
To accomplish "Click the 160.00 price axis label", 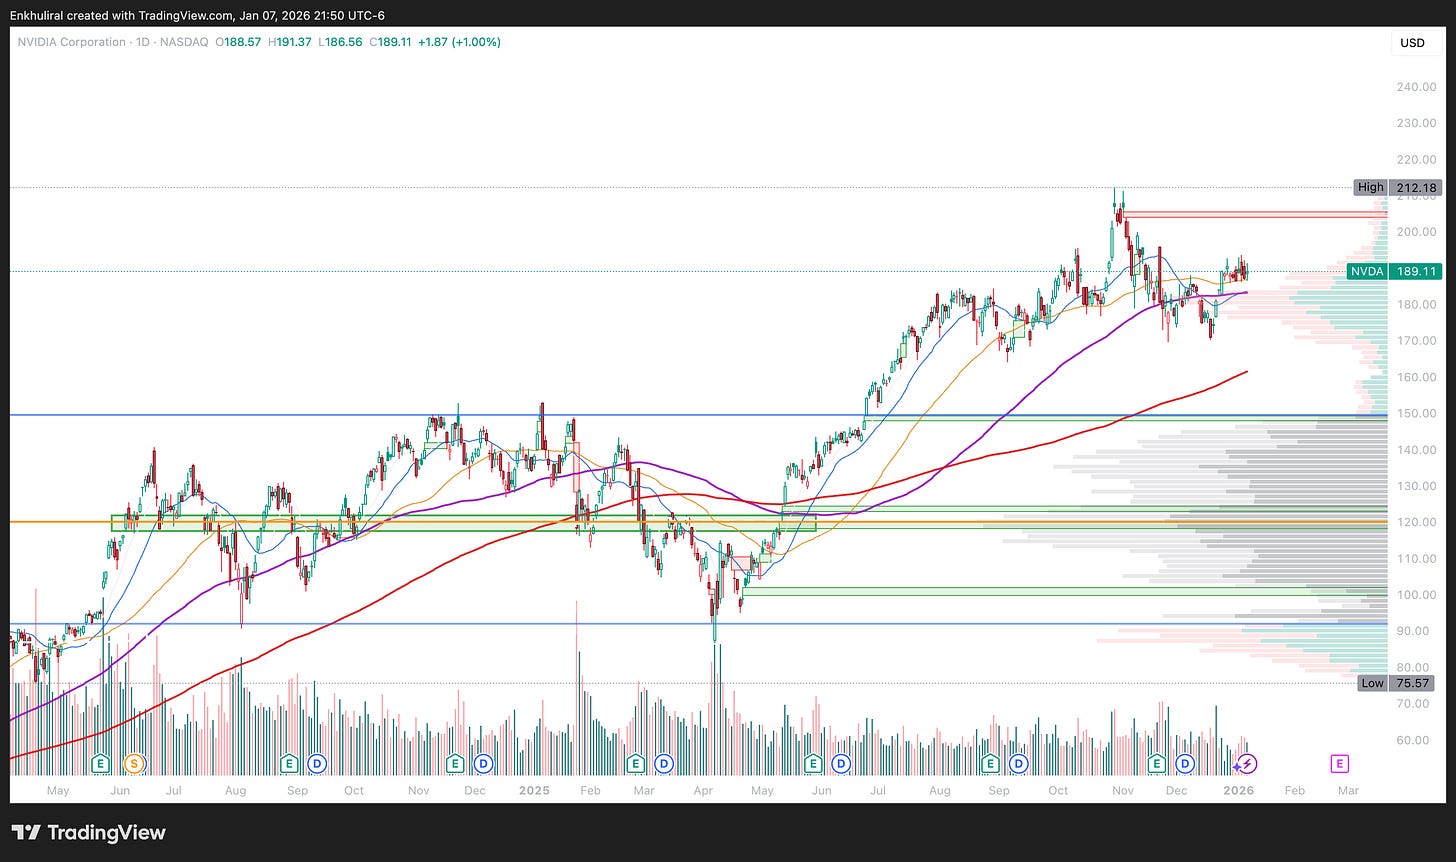I will click(x=1416, y=377).
